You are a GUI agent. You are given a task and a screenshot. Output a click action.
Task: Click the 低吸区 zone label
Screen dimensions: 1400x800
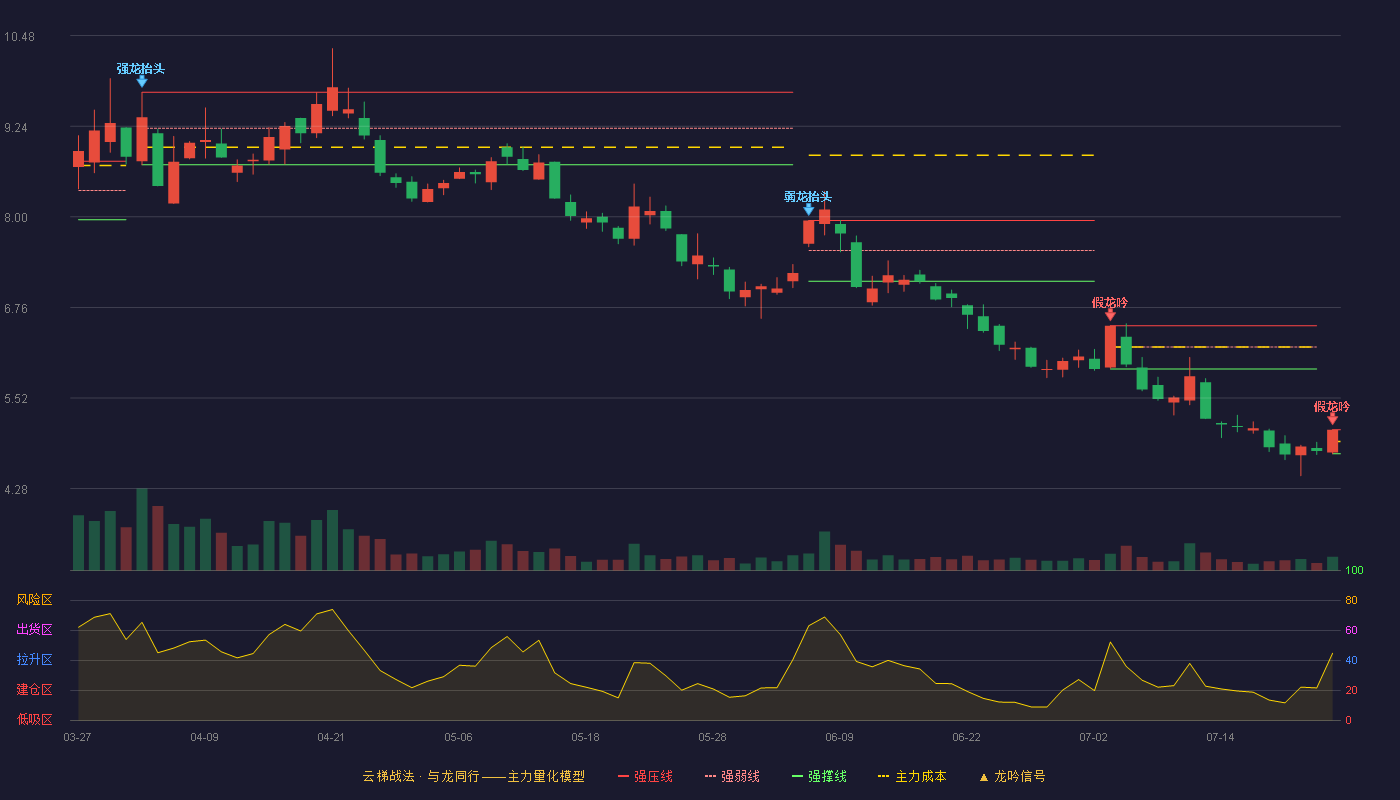click(34, 719)
